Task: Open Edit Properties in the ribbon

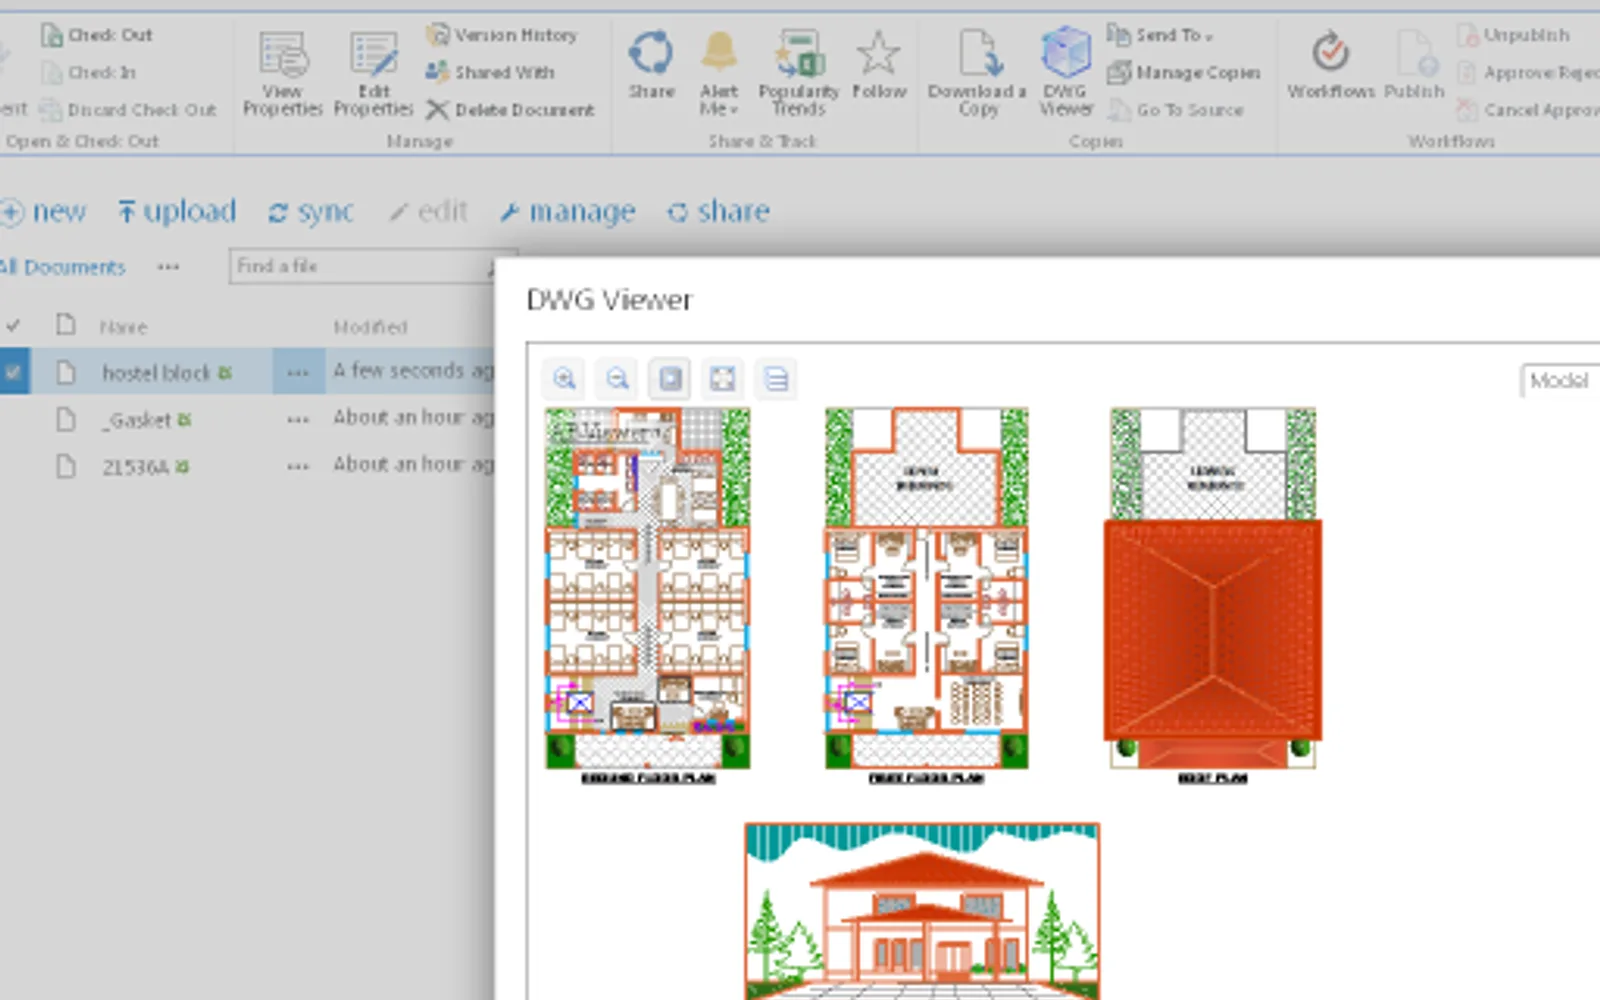Action: (373, 73)
